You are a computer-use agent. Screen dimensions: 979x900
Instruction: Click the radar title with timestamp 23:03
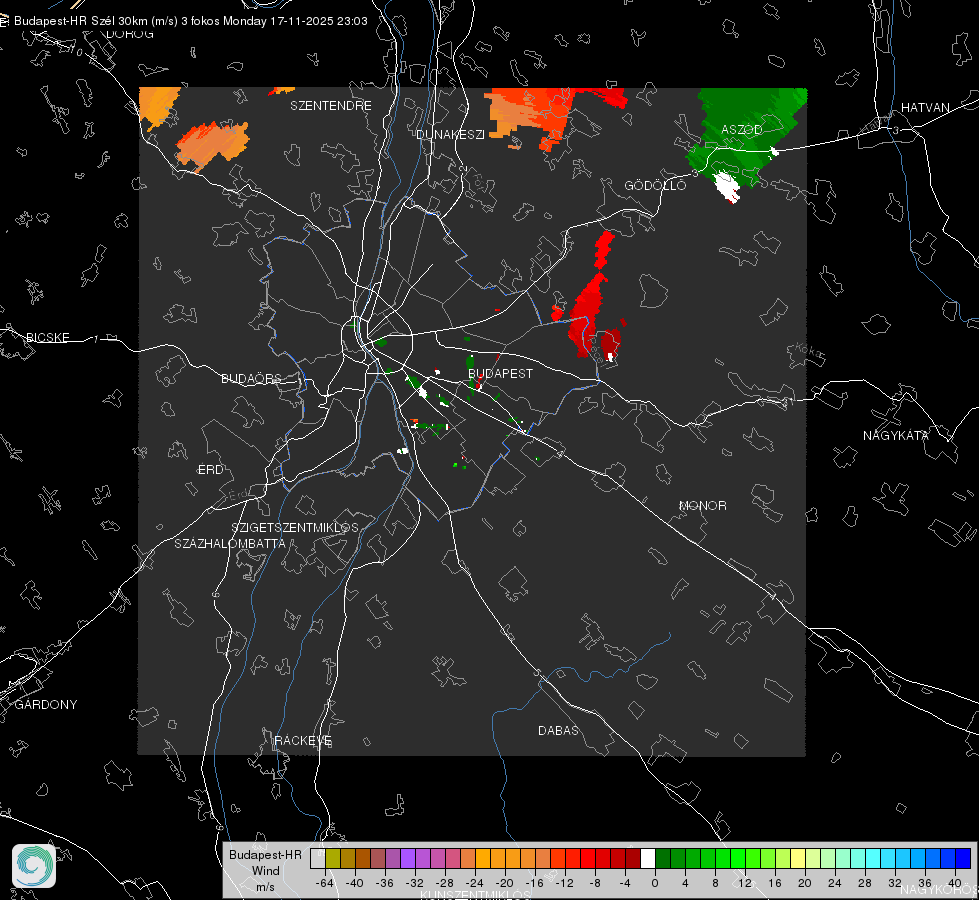tap(190, 21)
